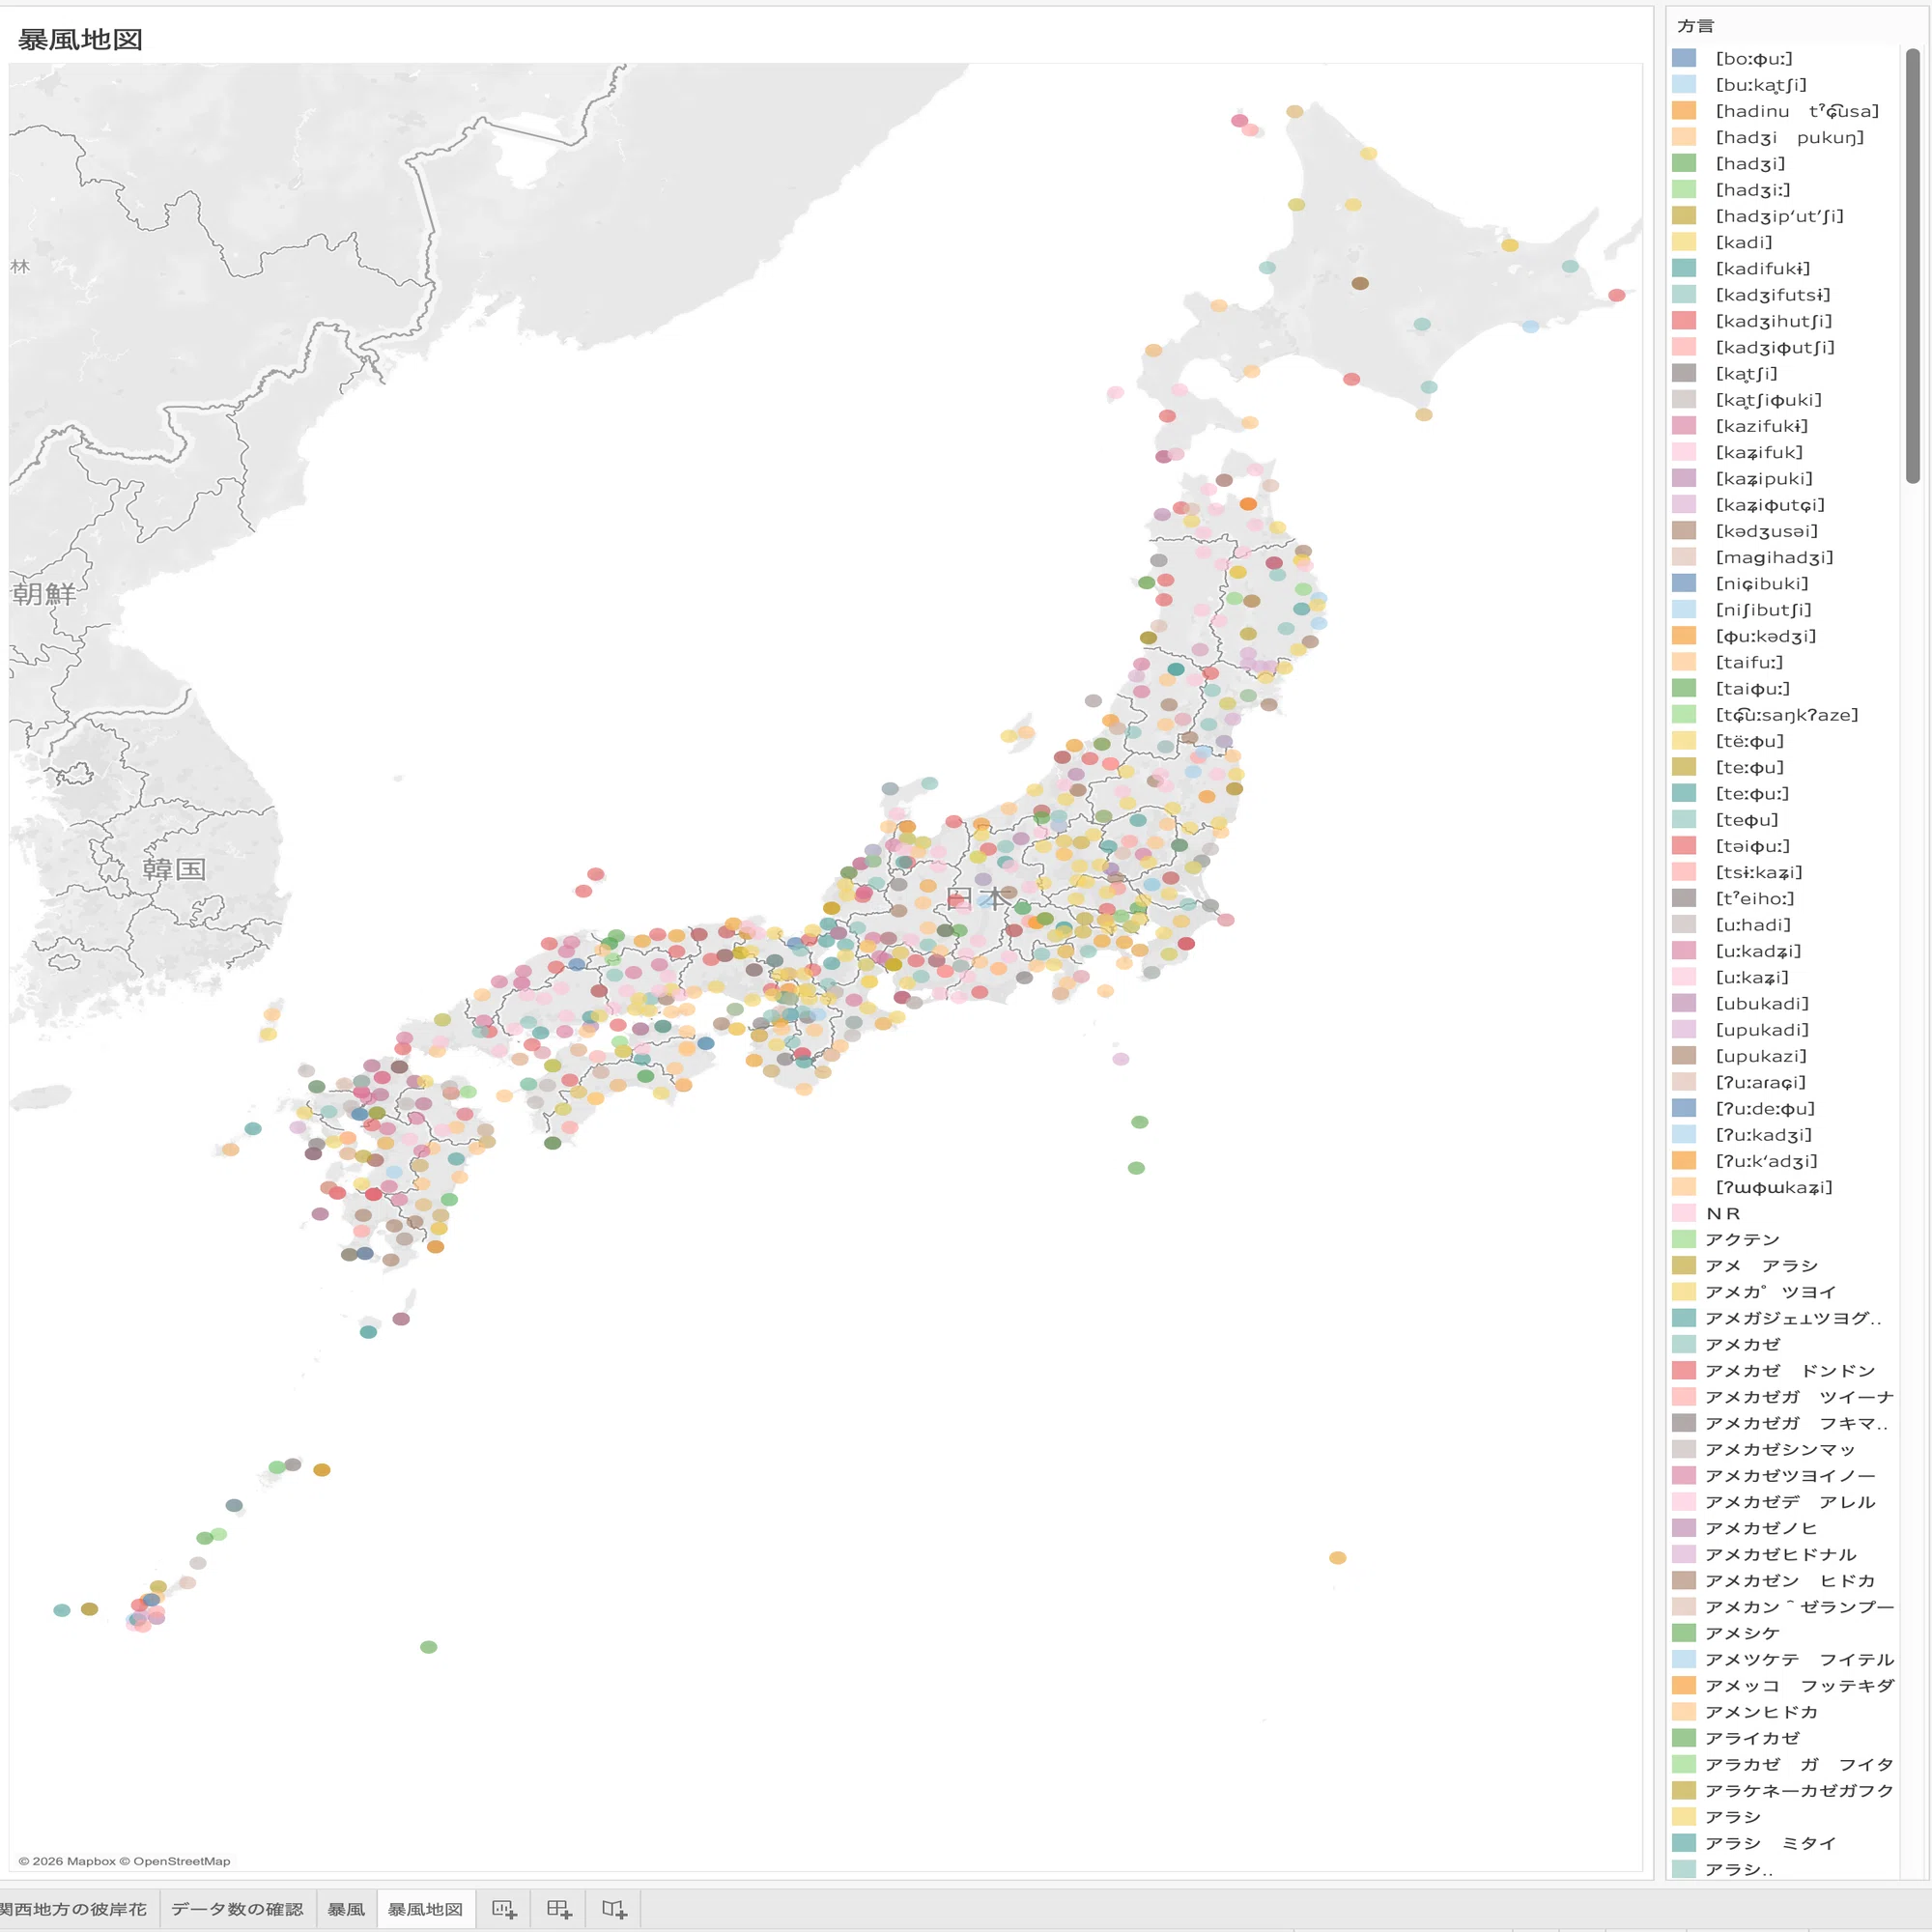
Task: Click the [hadʒi] legend color swatch
Action: (x=1684, y=163)
